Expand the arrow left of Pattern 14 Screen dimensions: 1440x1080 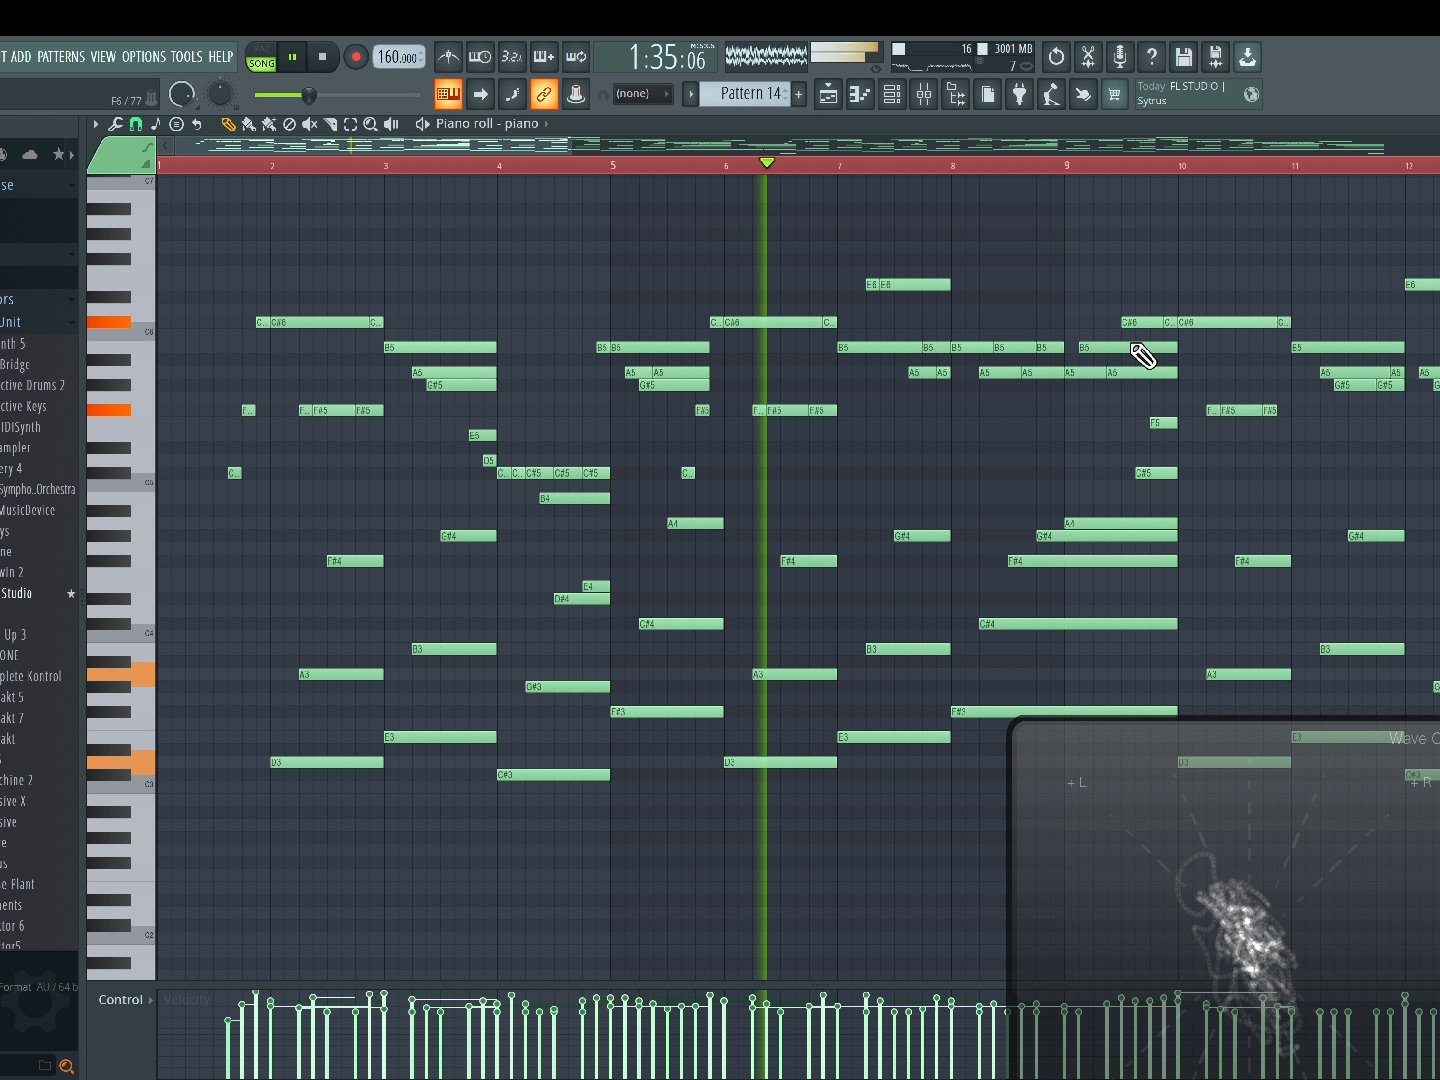(690, 94)
